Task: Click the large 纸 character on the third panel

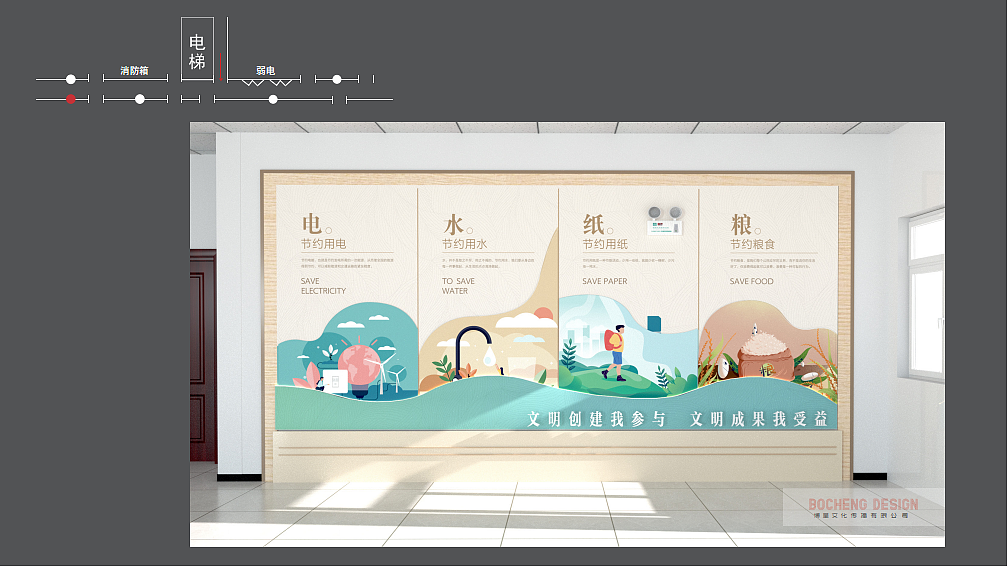Action: 593,225
